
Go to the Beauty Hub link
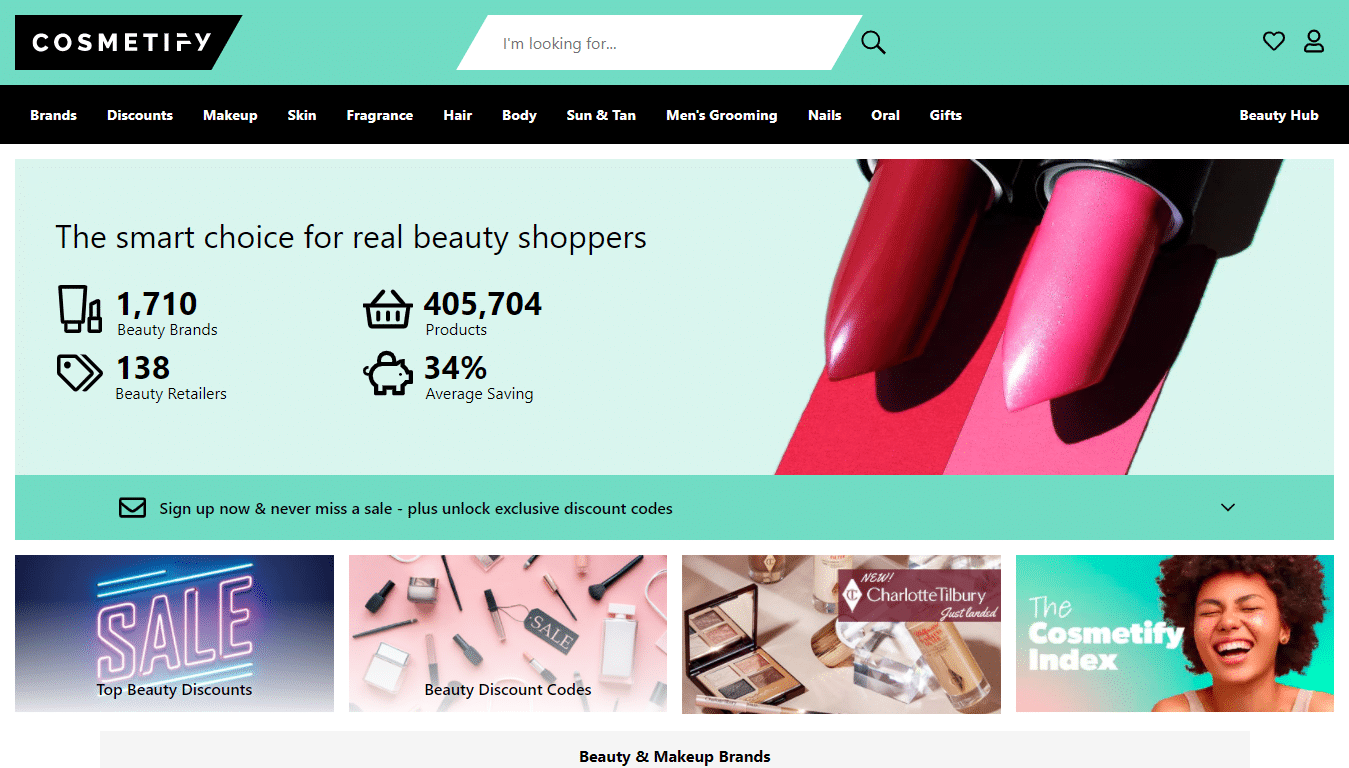point(1279,115)
